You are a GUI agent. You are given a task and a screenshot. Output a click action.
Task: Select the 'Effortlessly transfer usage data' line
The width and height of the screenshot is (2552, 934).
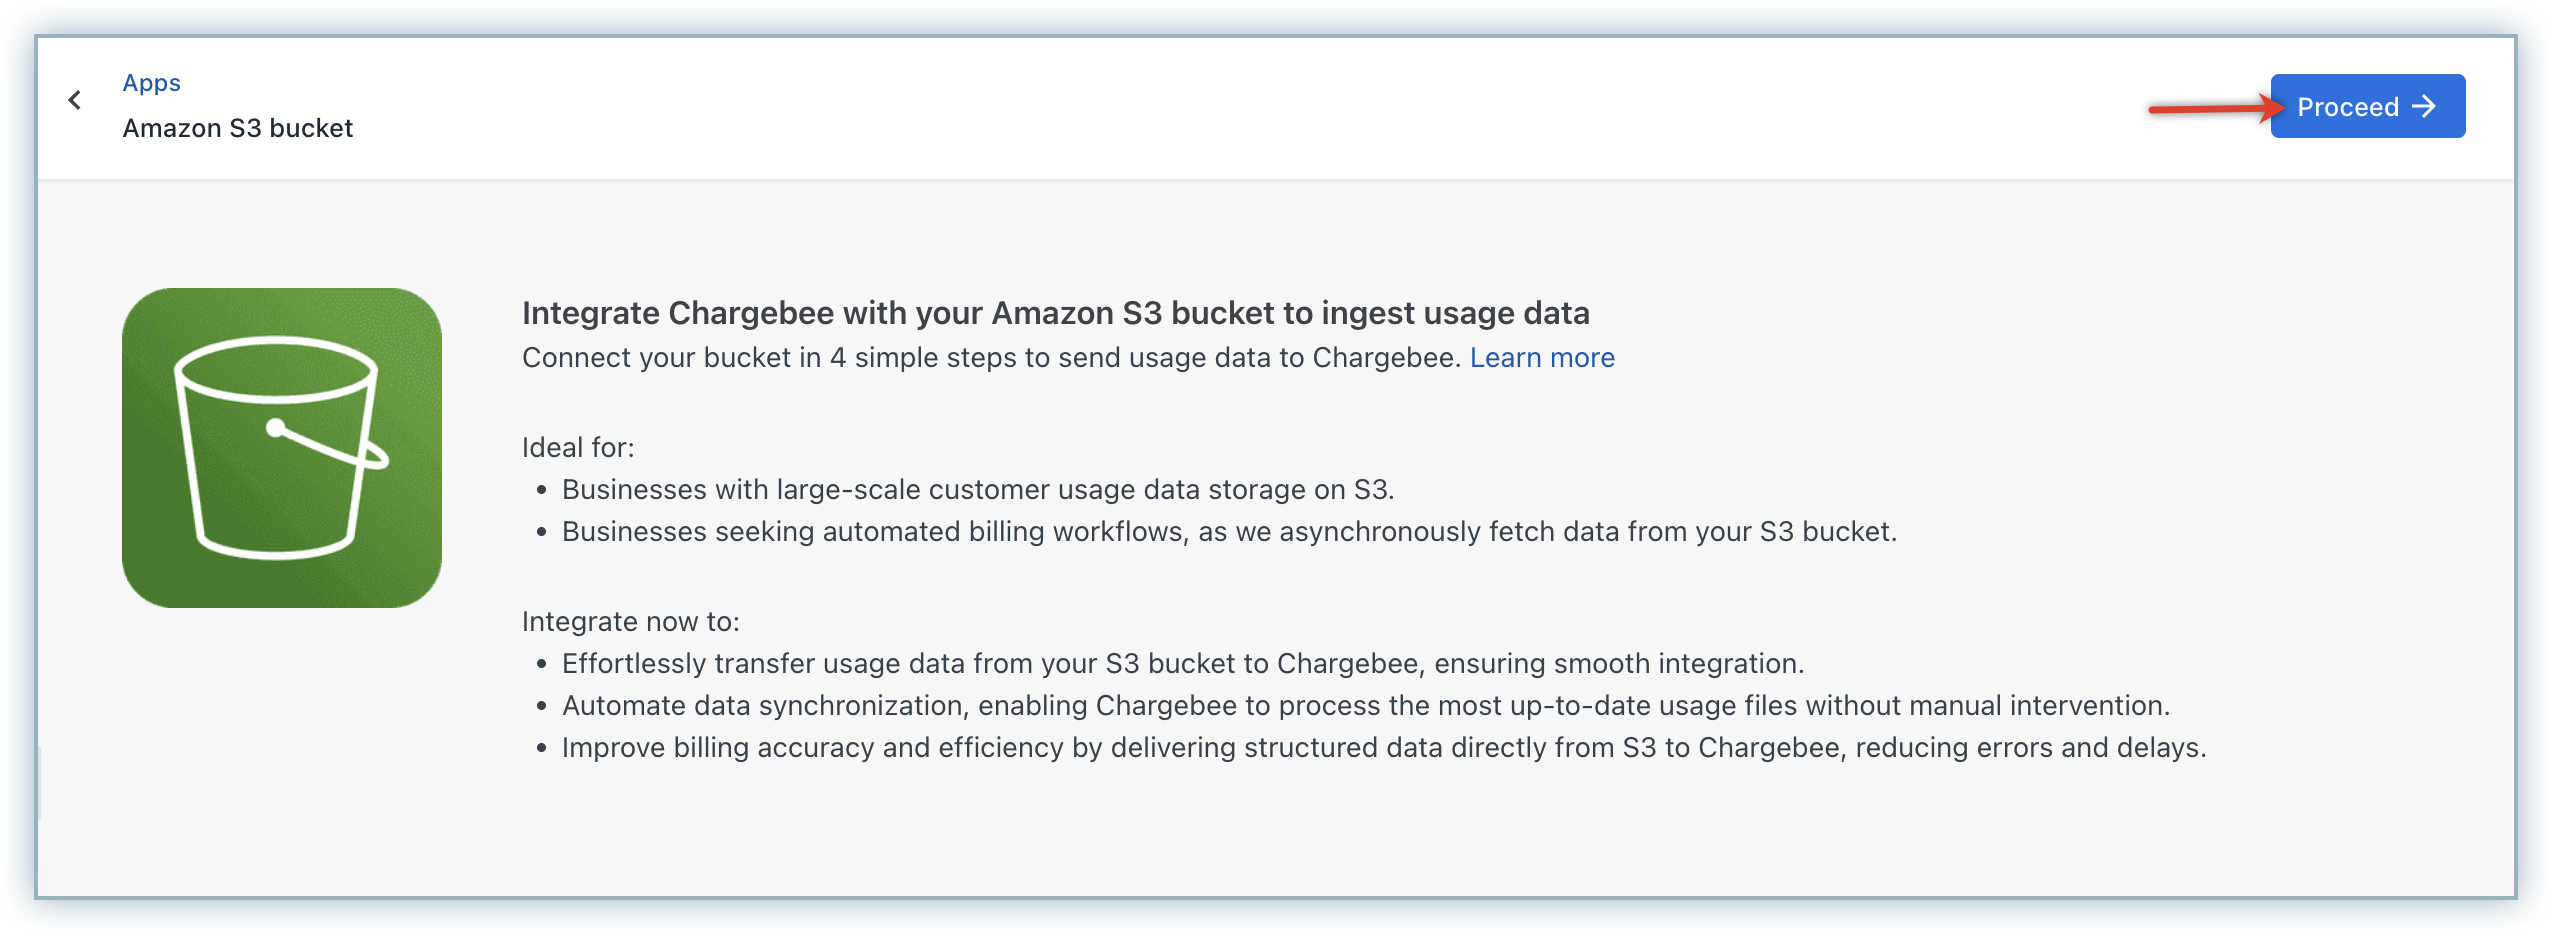click(1182, 663)
